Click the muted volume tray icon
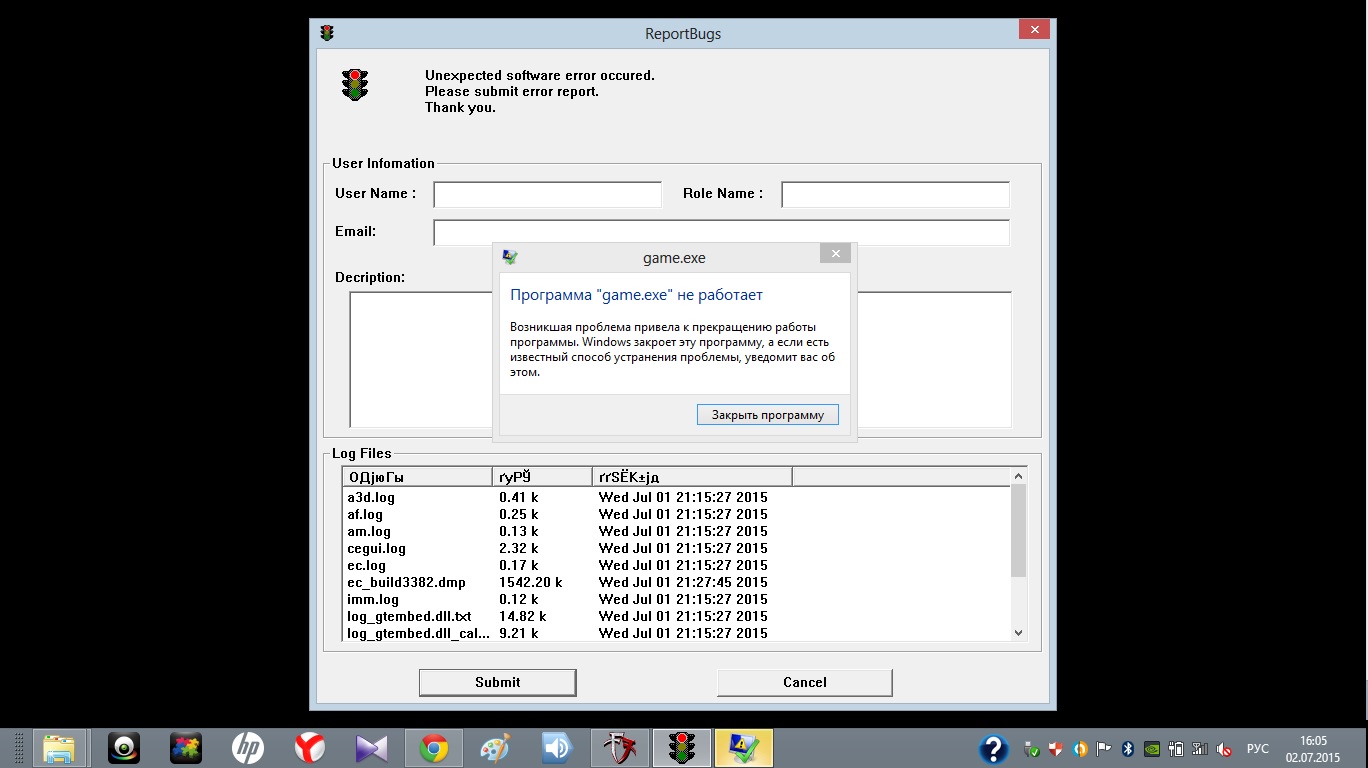The width and height of the screenshot is (1368, 768). coord(1224,749)
